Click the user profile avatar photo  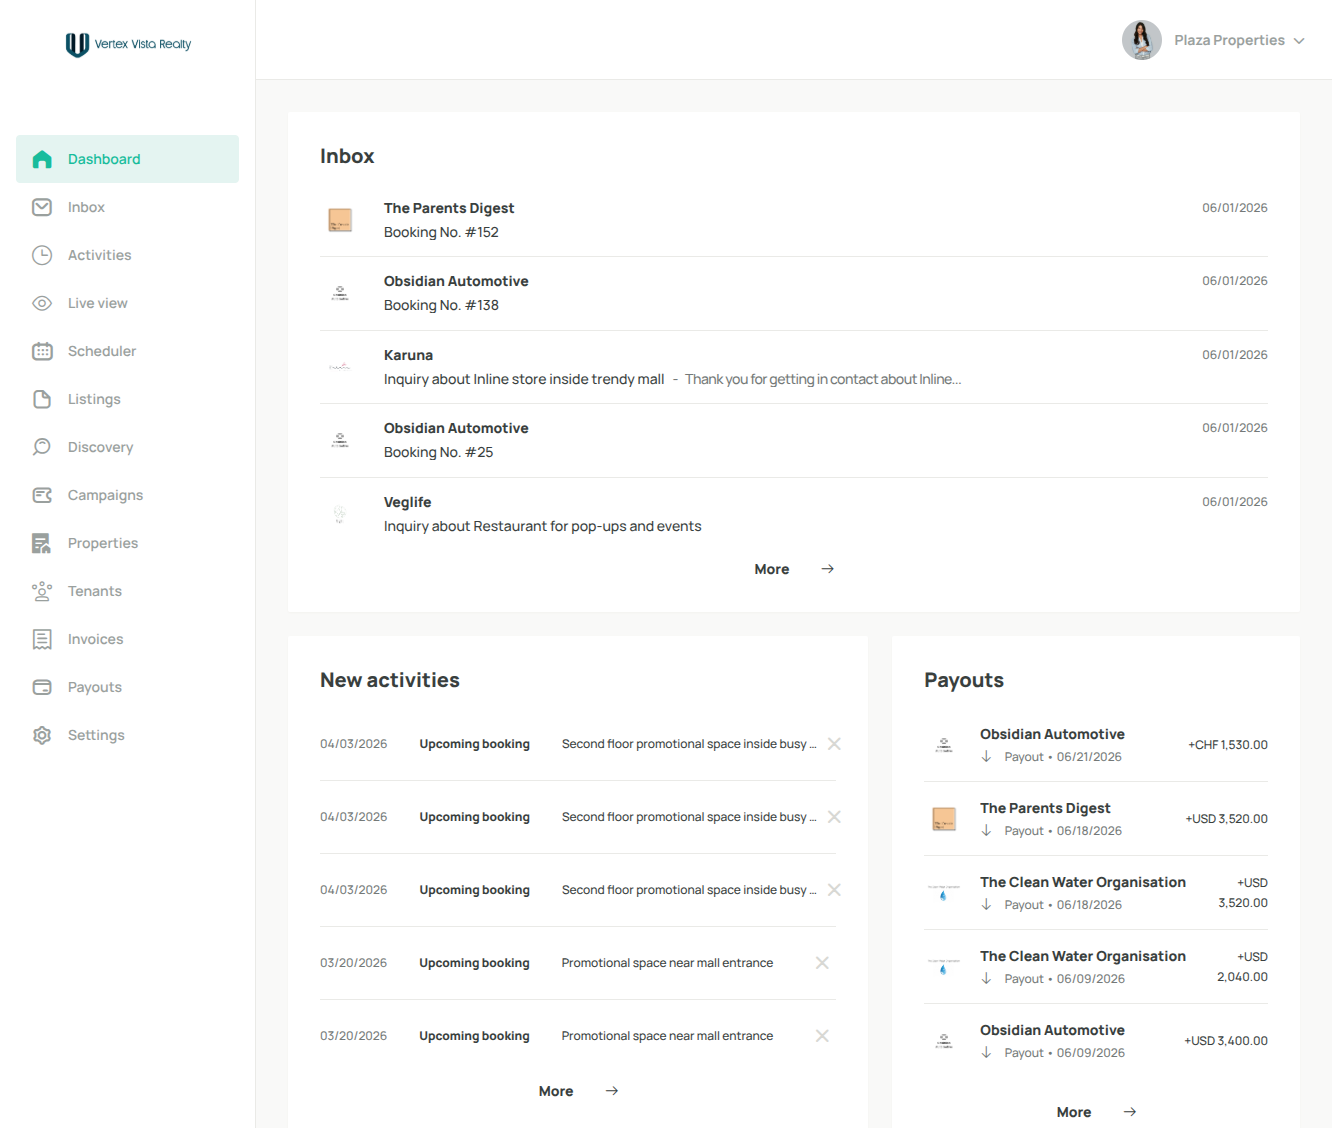pos(1142,40)
